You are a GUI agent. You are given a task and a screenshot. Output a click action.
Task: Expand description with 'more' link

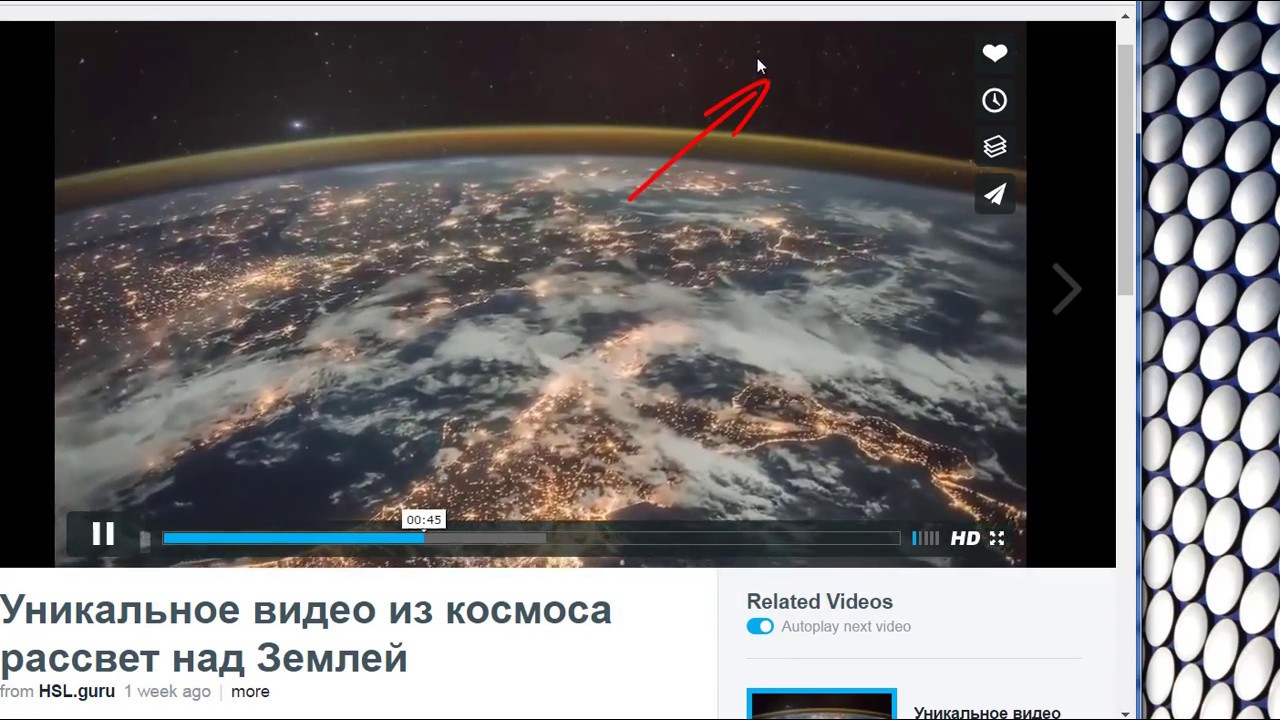[250, 691]
